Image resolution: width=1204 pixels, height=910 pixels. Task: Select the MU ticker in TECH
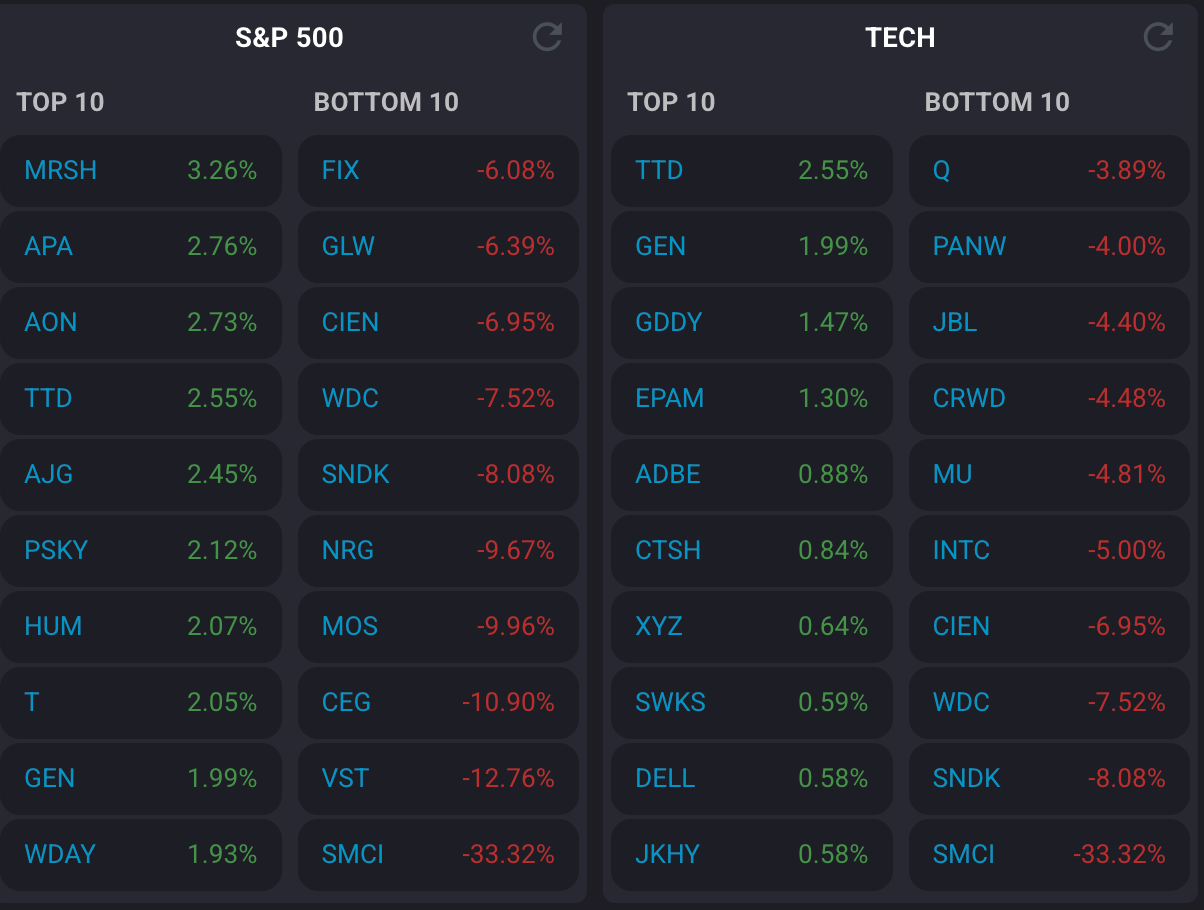(x=952, y=475)
